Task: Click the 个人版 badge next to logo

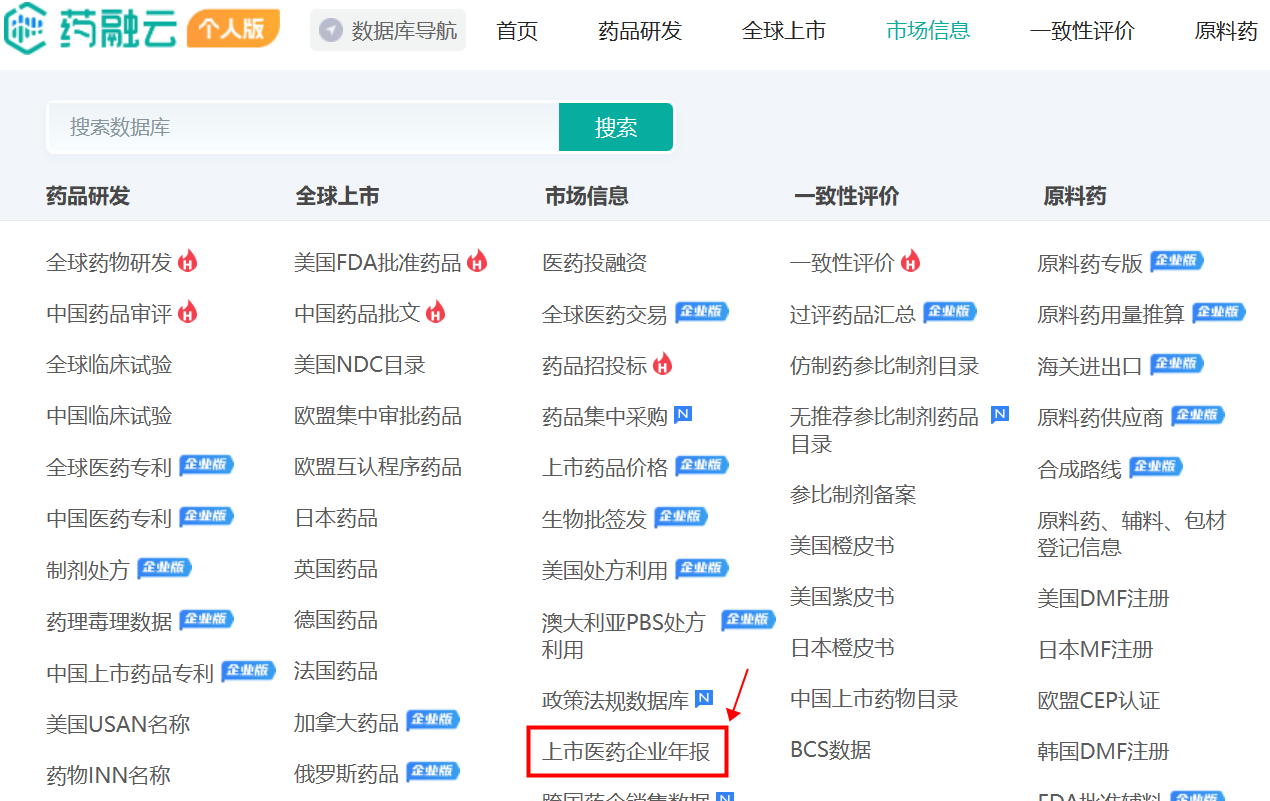Action: click(232, 29)
